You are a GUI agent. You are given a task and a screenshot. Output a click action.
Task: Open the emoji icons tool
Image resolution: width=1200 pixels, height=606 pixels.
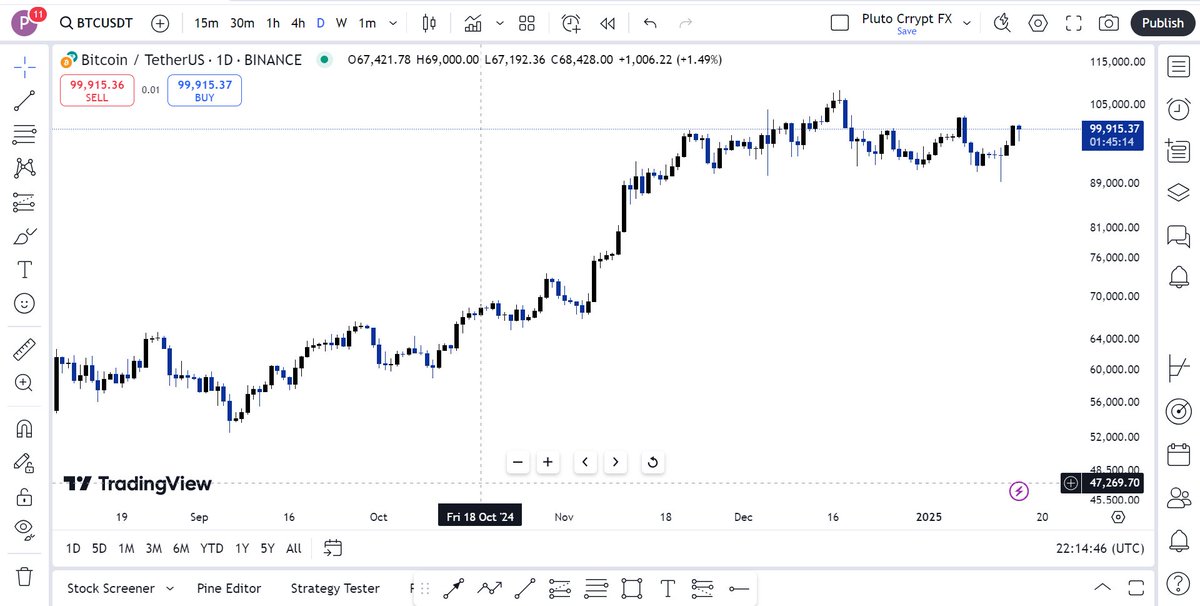(x=25, y=303)
